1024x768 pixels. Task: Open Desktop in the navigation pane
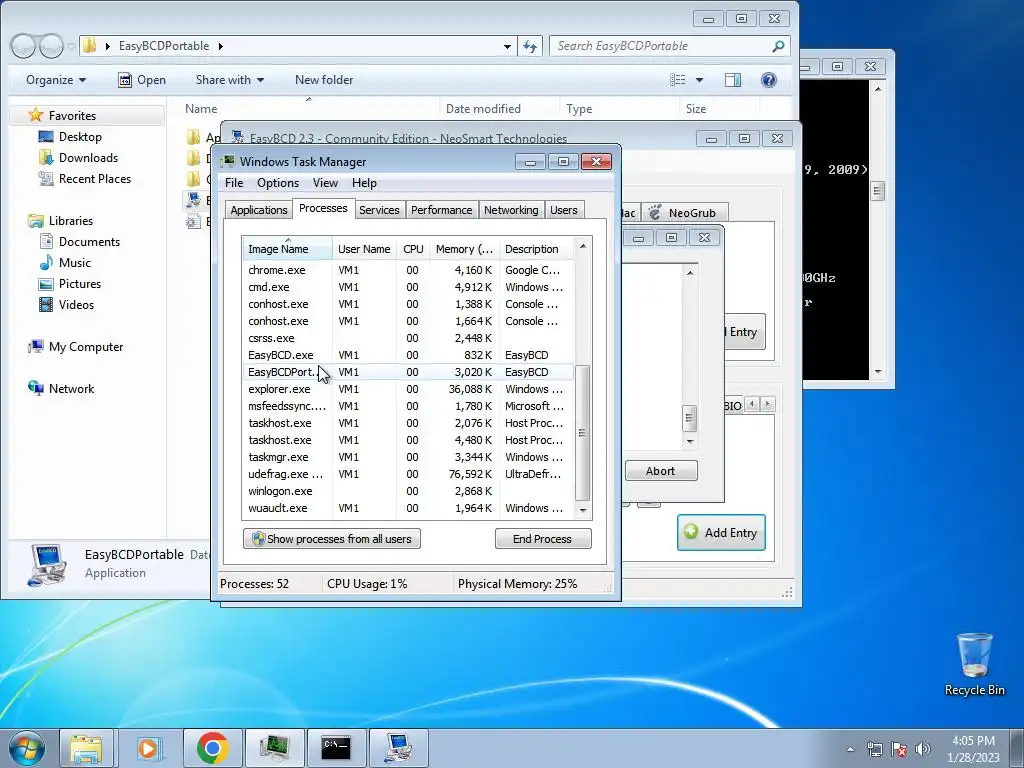pos(80,136)
